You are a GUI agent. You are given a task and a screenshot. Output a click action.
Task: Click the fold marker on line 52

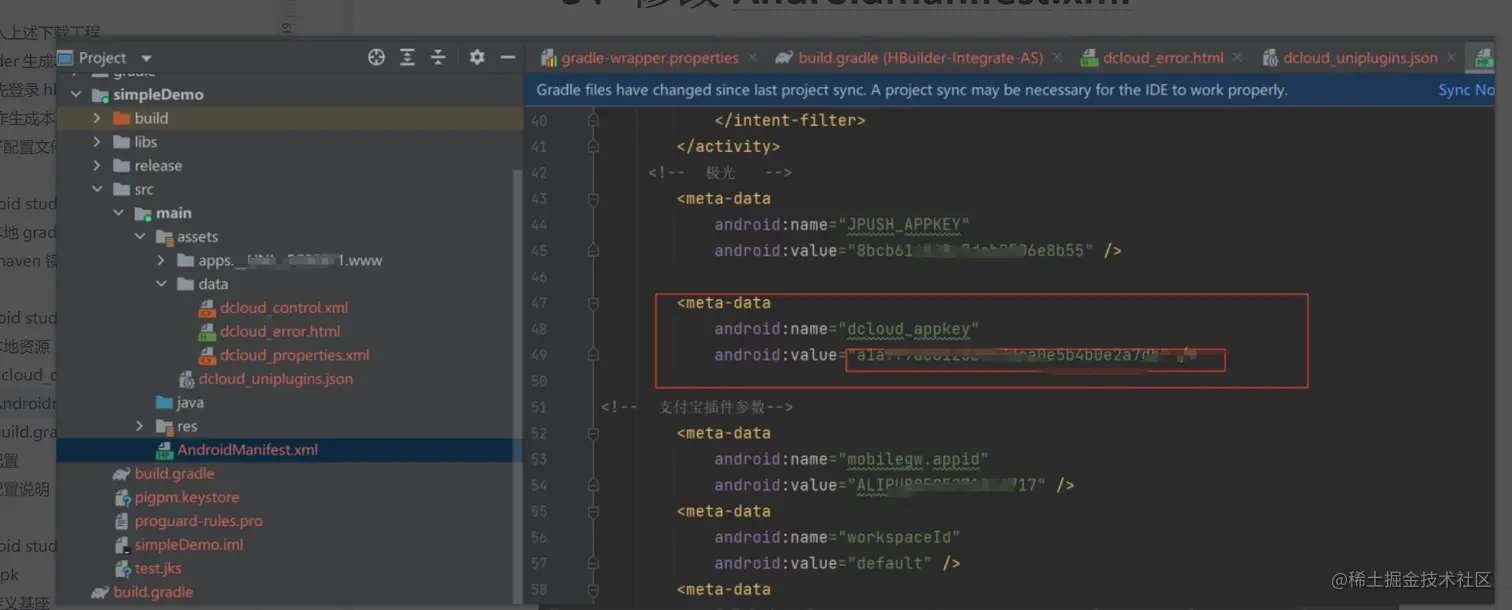(593, 433)
